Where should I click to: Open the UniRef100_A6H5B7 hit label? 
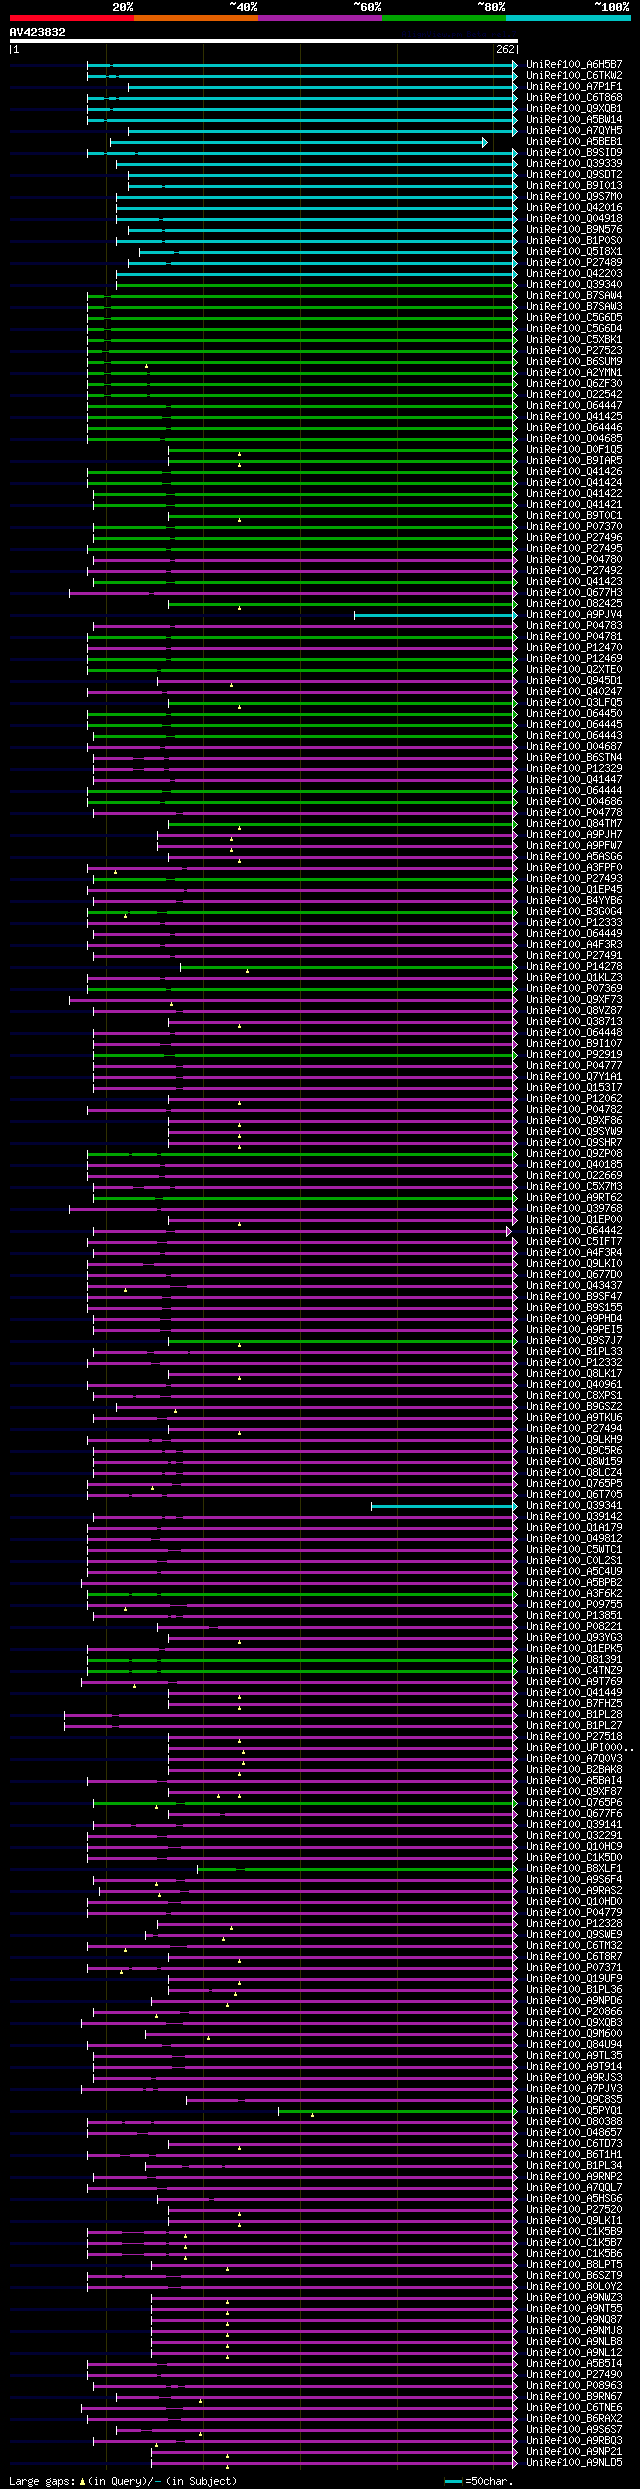(574, 65)
